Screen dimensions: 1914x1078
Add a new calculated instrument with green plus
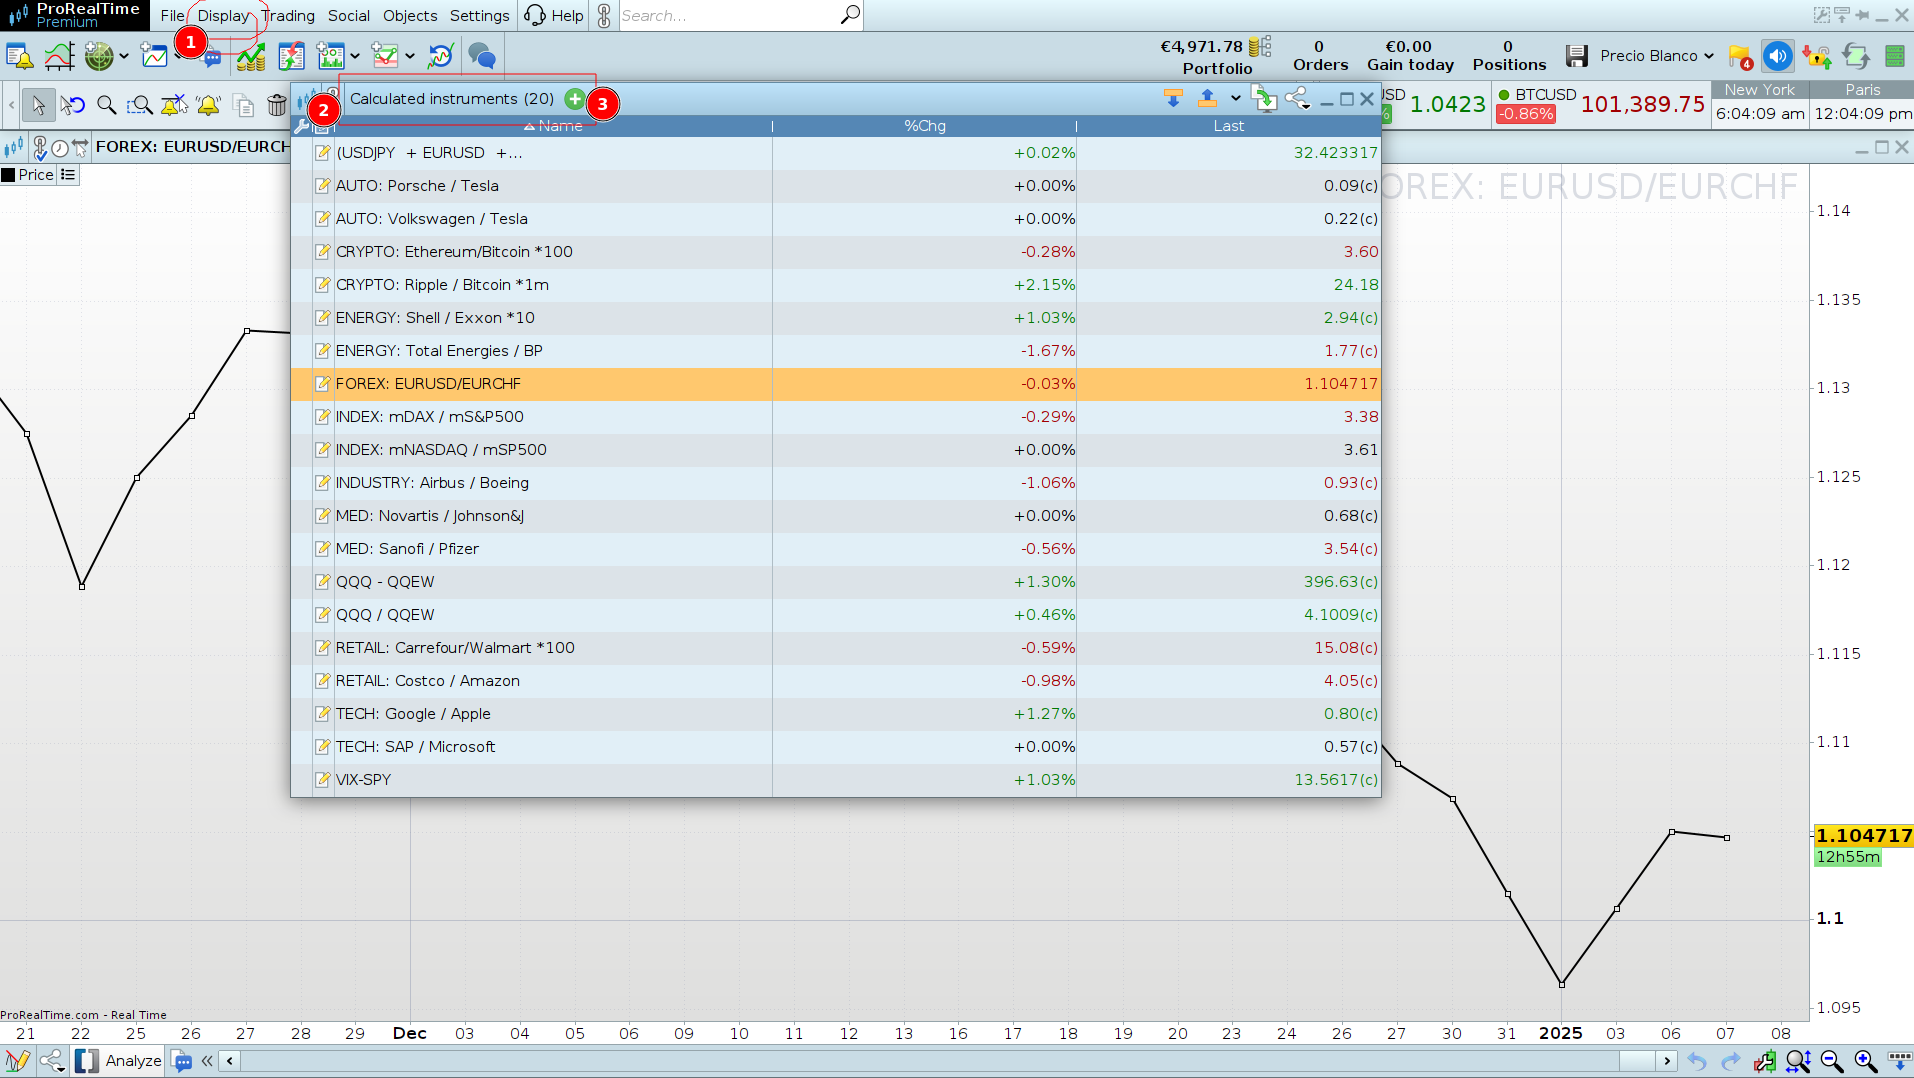pos(574,99)
